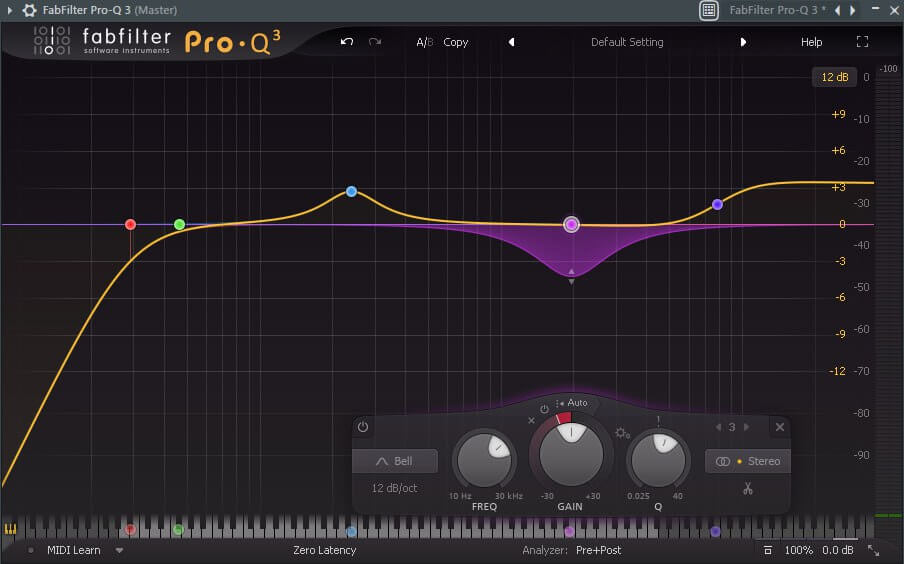Viewport: 904px width, 564px height.
Task: Open the Help menu
Action: tap(811, 42)
